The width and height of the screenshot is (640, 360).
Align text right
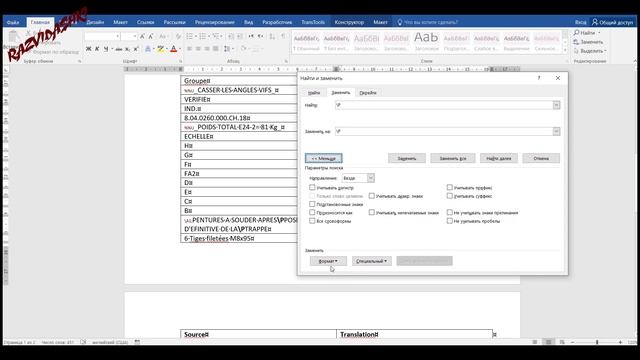click(207, 49)
